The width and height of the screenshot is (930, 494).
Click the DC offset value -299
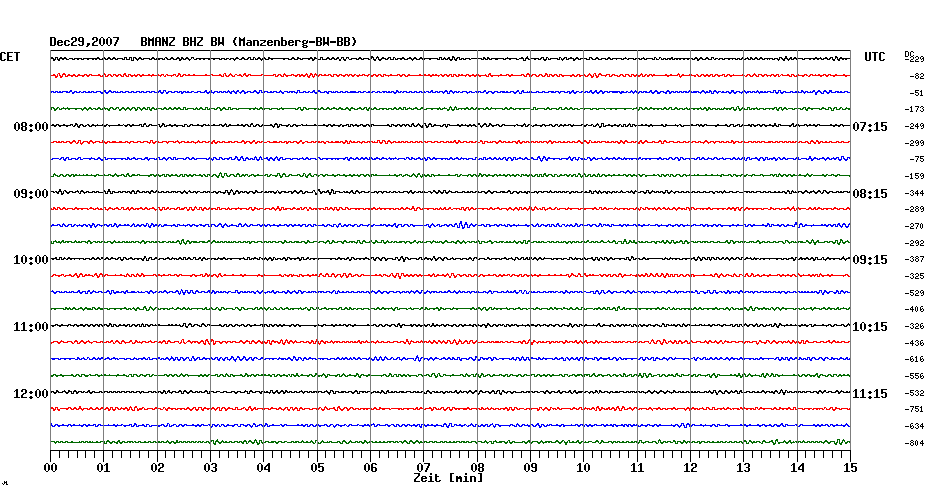[915, 143]
